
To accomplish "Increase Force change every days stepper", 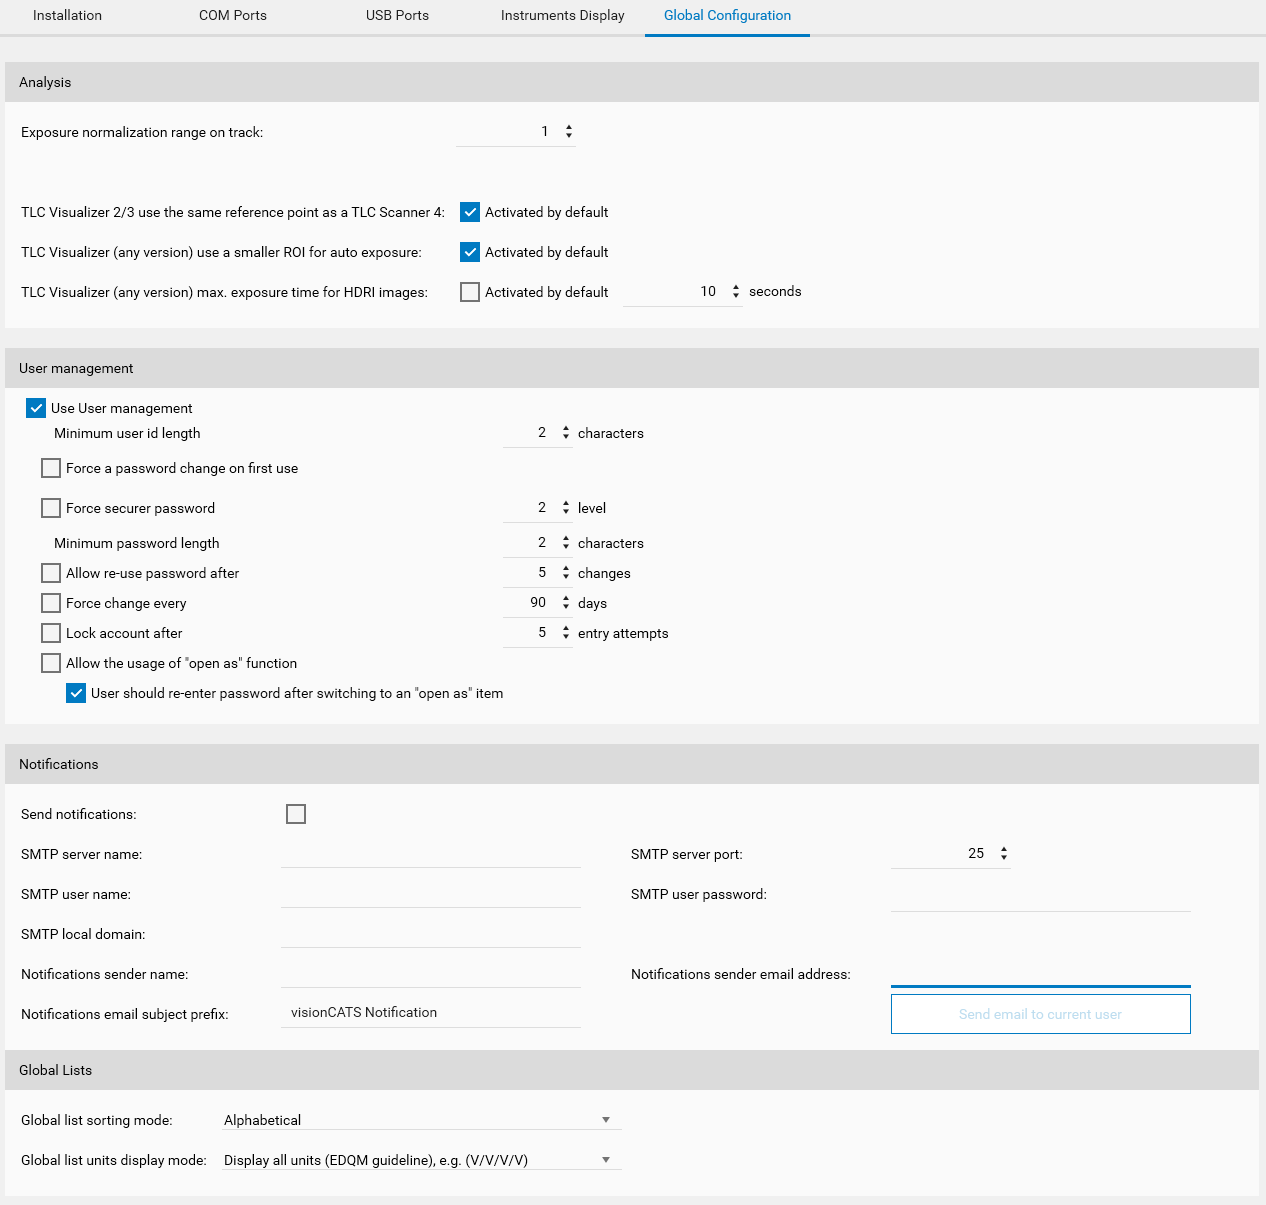I will click(x=566, y=598).
